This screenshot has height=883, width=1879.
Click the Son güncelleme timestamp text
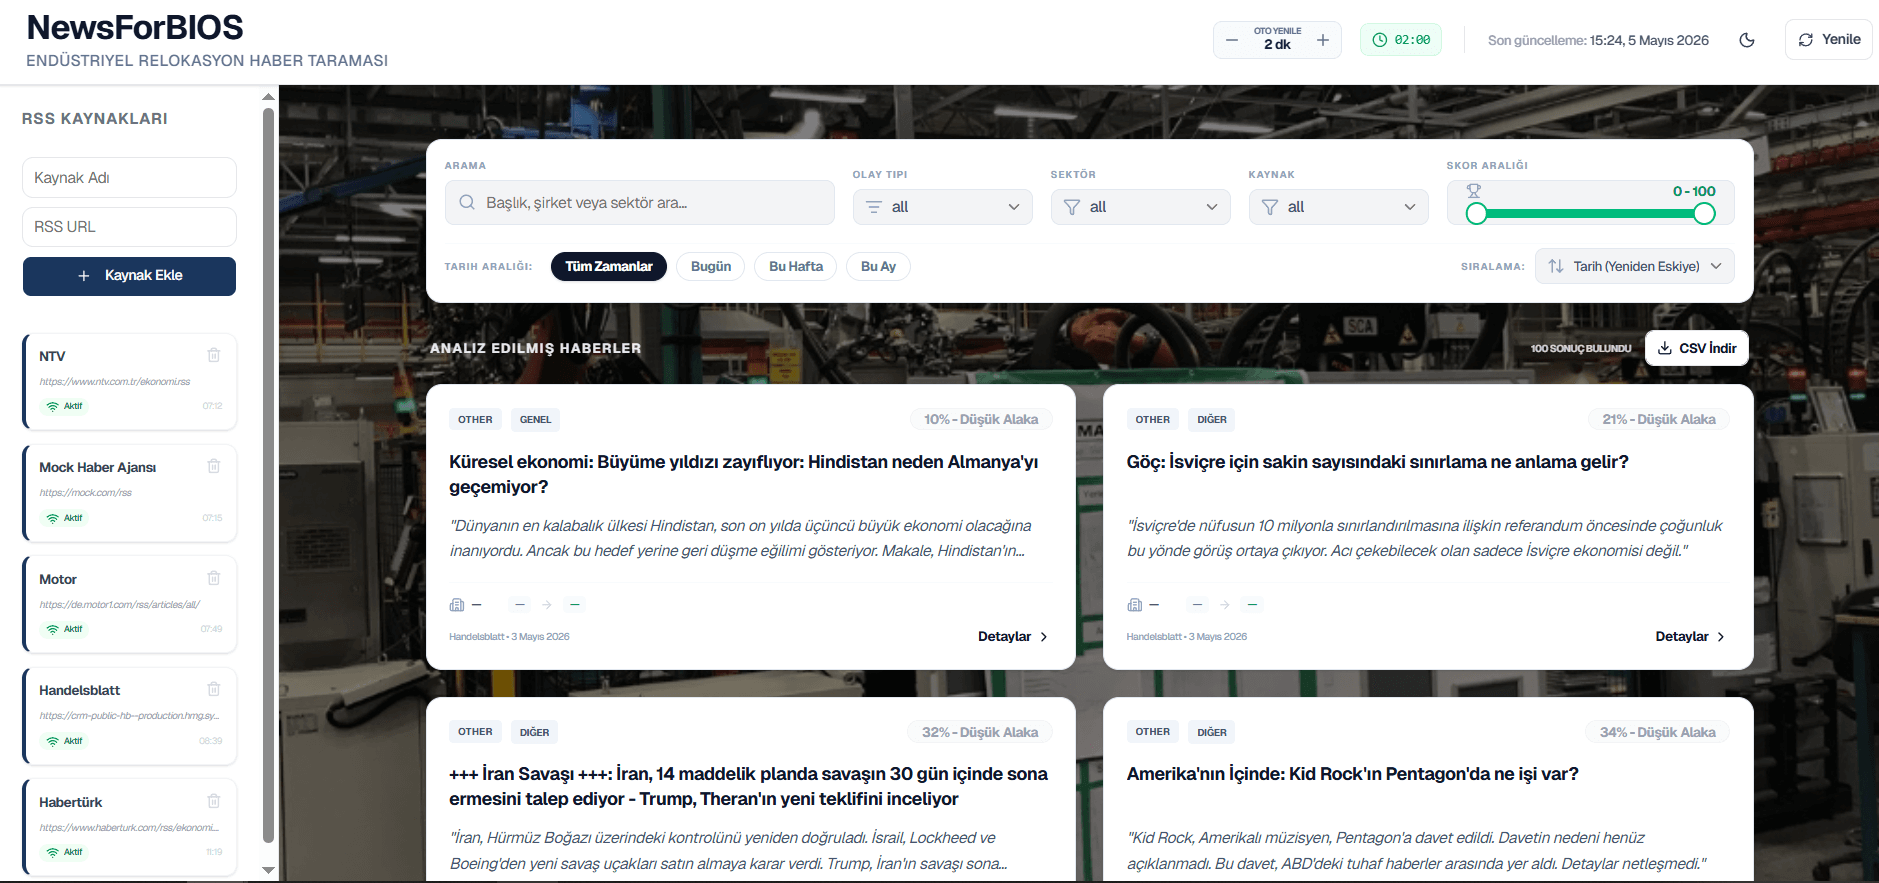1598,41
